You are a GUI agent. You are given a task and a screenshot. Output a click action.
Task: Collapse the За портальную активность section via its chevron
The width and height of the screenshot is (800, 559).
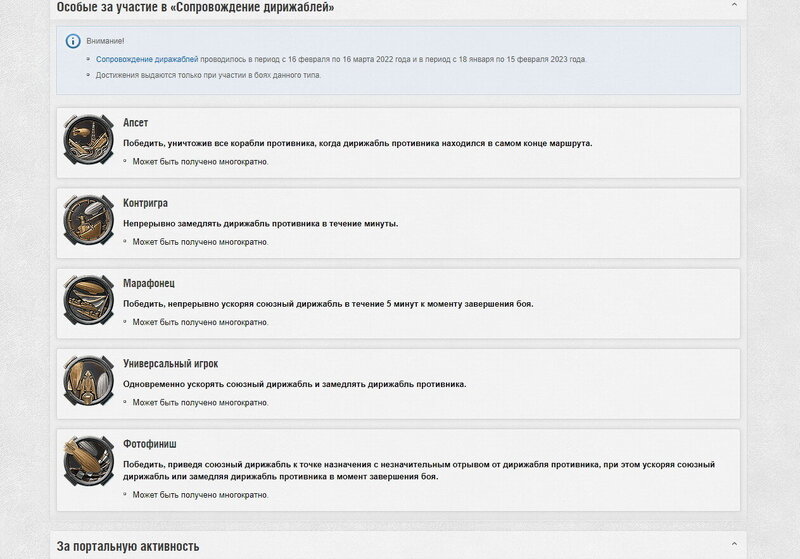(734, 544)
